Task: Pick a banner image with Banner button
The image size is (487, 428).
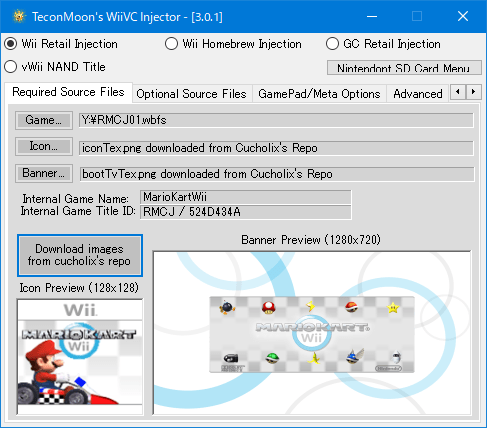Action: [44, 173]
